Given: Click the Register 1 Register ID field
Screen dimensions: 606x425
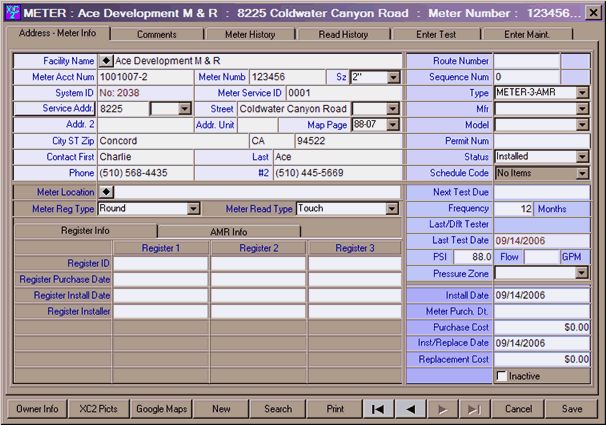Looking at the screenshot, I should point(160,263).
